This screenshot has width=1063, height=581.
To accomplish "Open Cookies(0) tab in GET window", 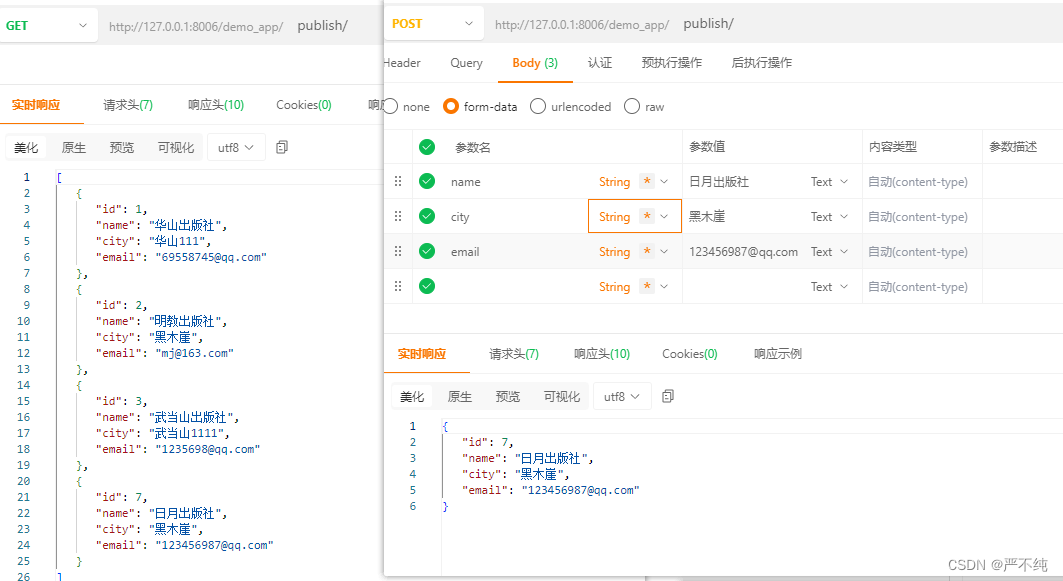I will (x=304, y=104).
